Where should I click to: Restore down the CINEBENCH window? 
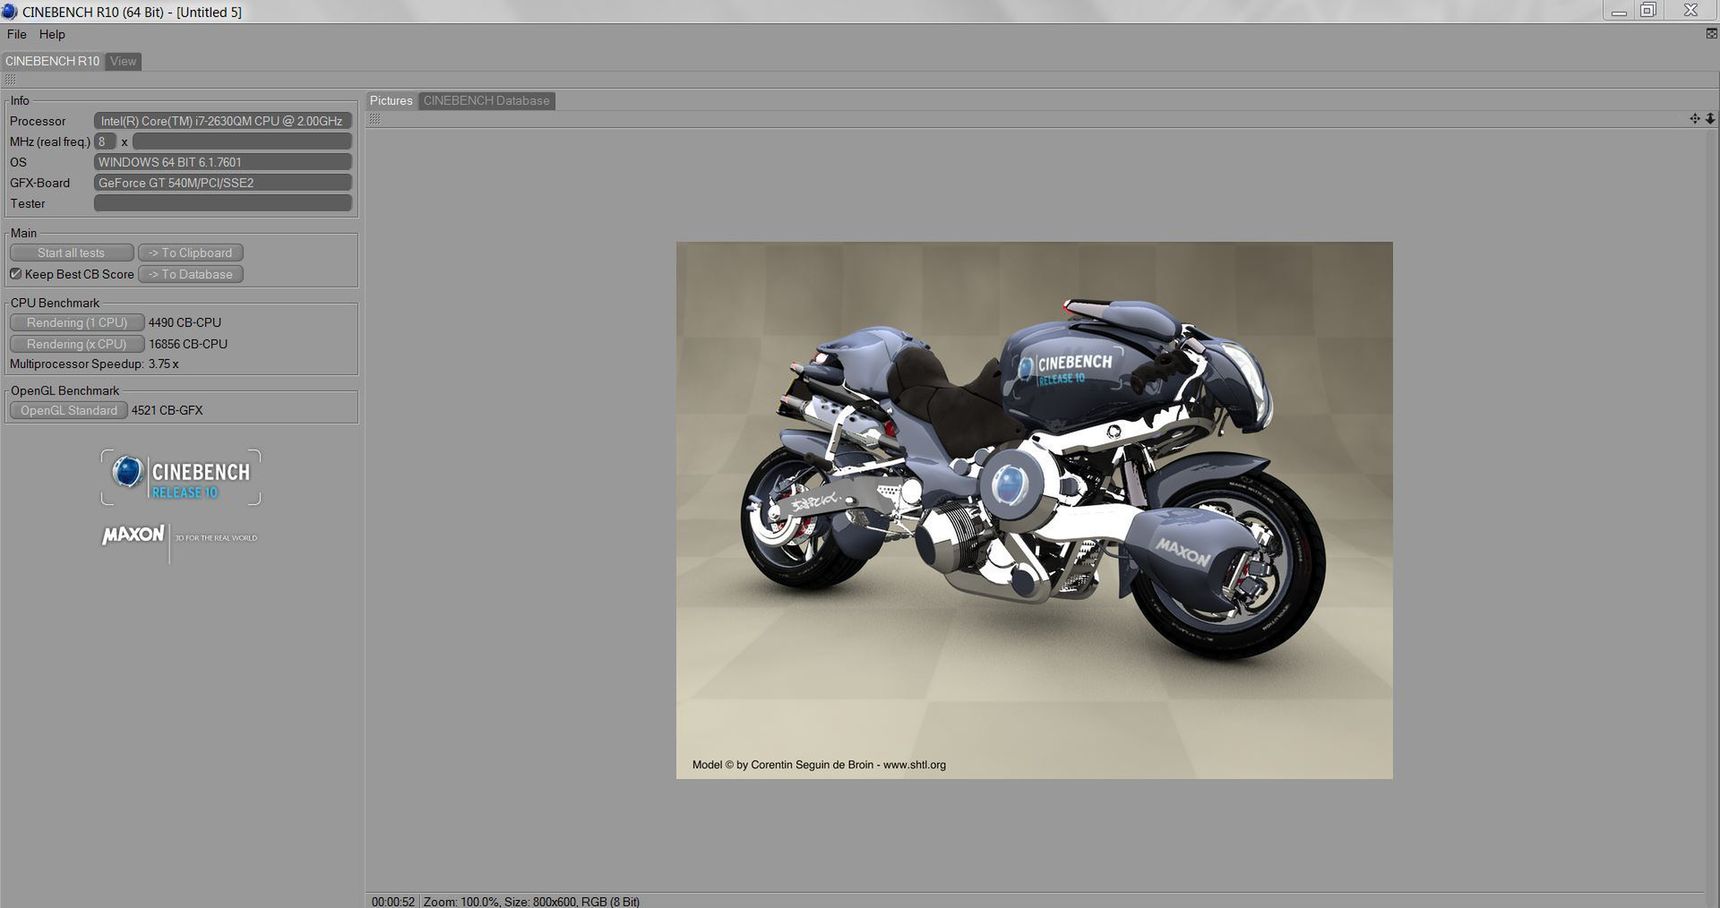[1648, 10]
